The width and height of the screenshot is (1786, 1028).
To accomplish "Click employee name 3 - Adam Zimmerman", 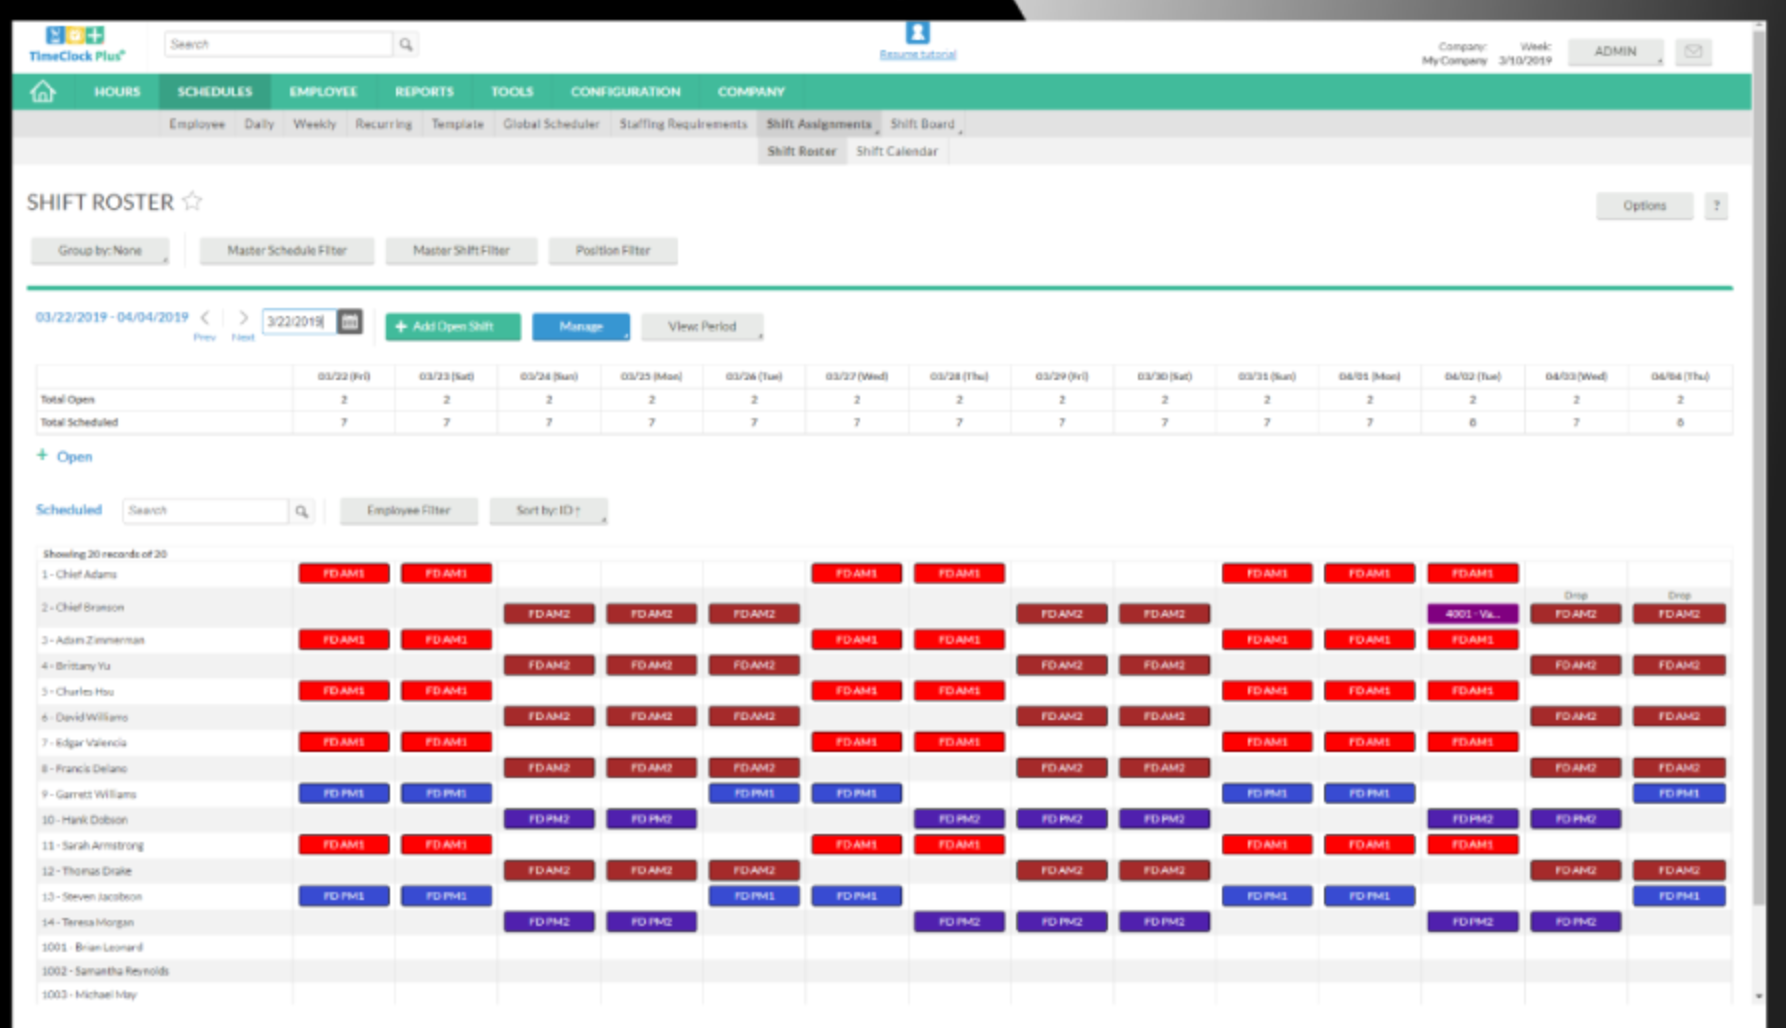I will click(93, 640).
